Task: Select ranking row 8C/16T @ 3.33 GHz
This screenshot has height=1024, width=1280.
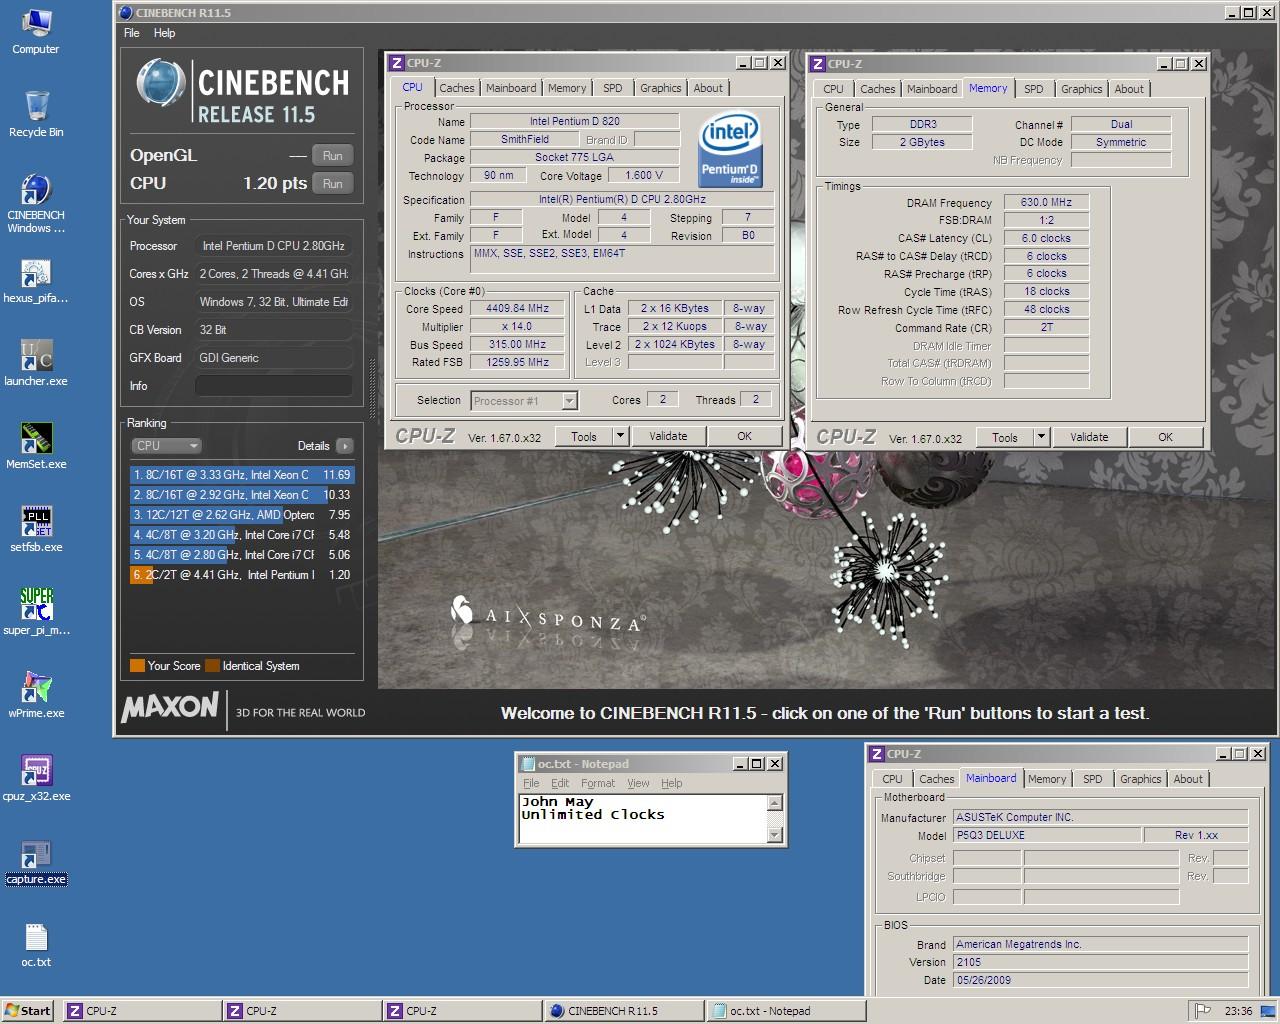Action: (x=241, y=475)
